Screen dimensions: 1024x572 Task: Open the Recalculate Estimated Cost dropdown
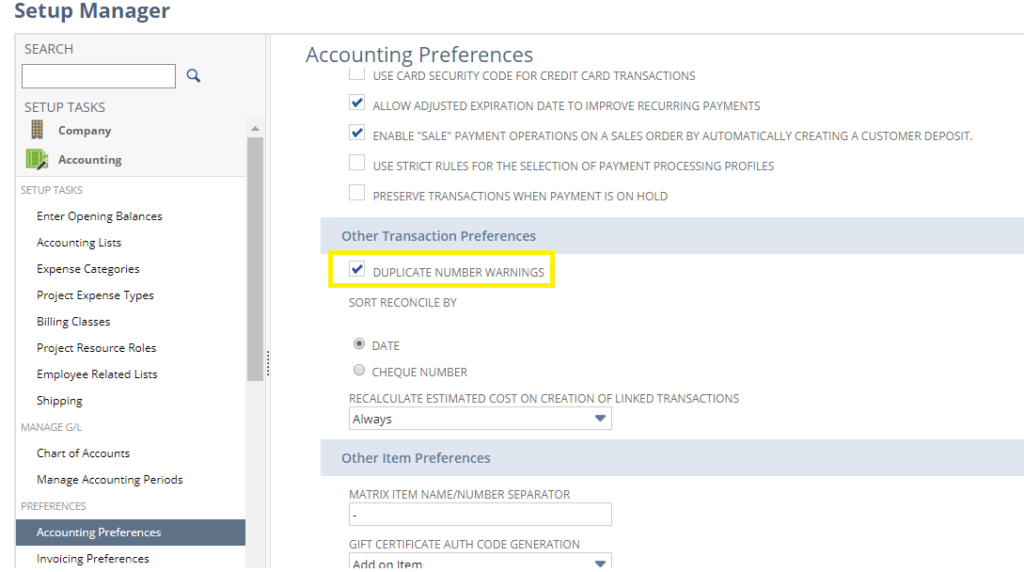tap(480, 419)
